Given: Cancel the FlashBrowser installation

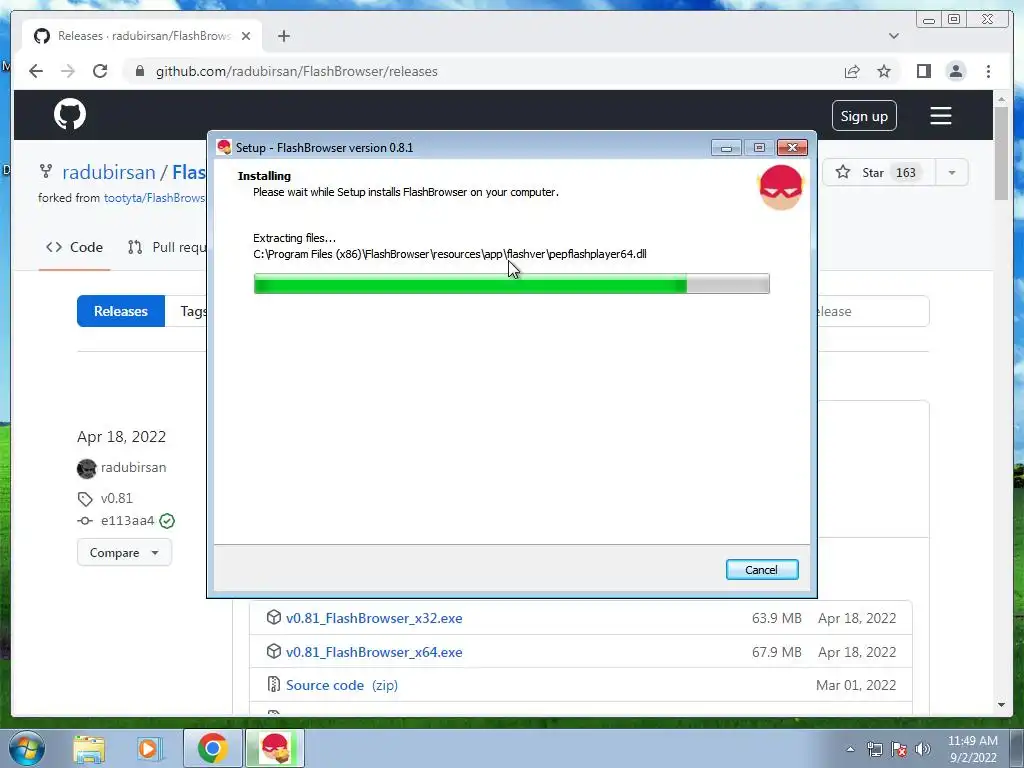Looking at the screenshot, I should point(761,569).
